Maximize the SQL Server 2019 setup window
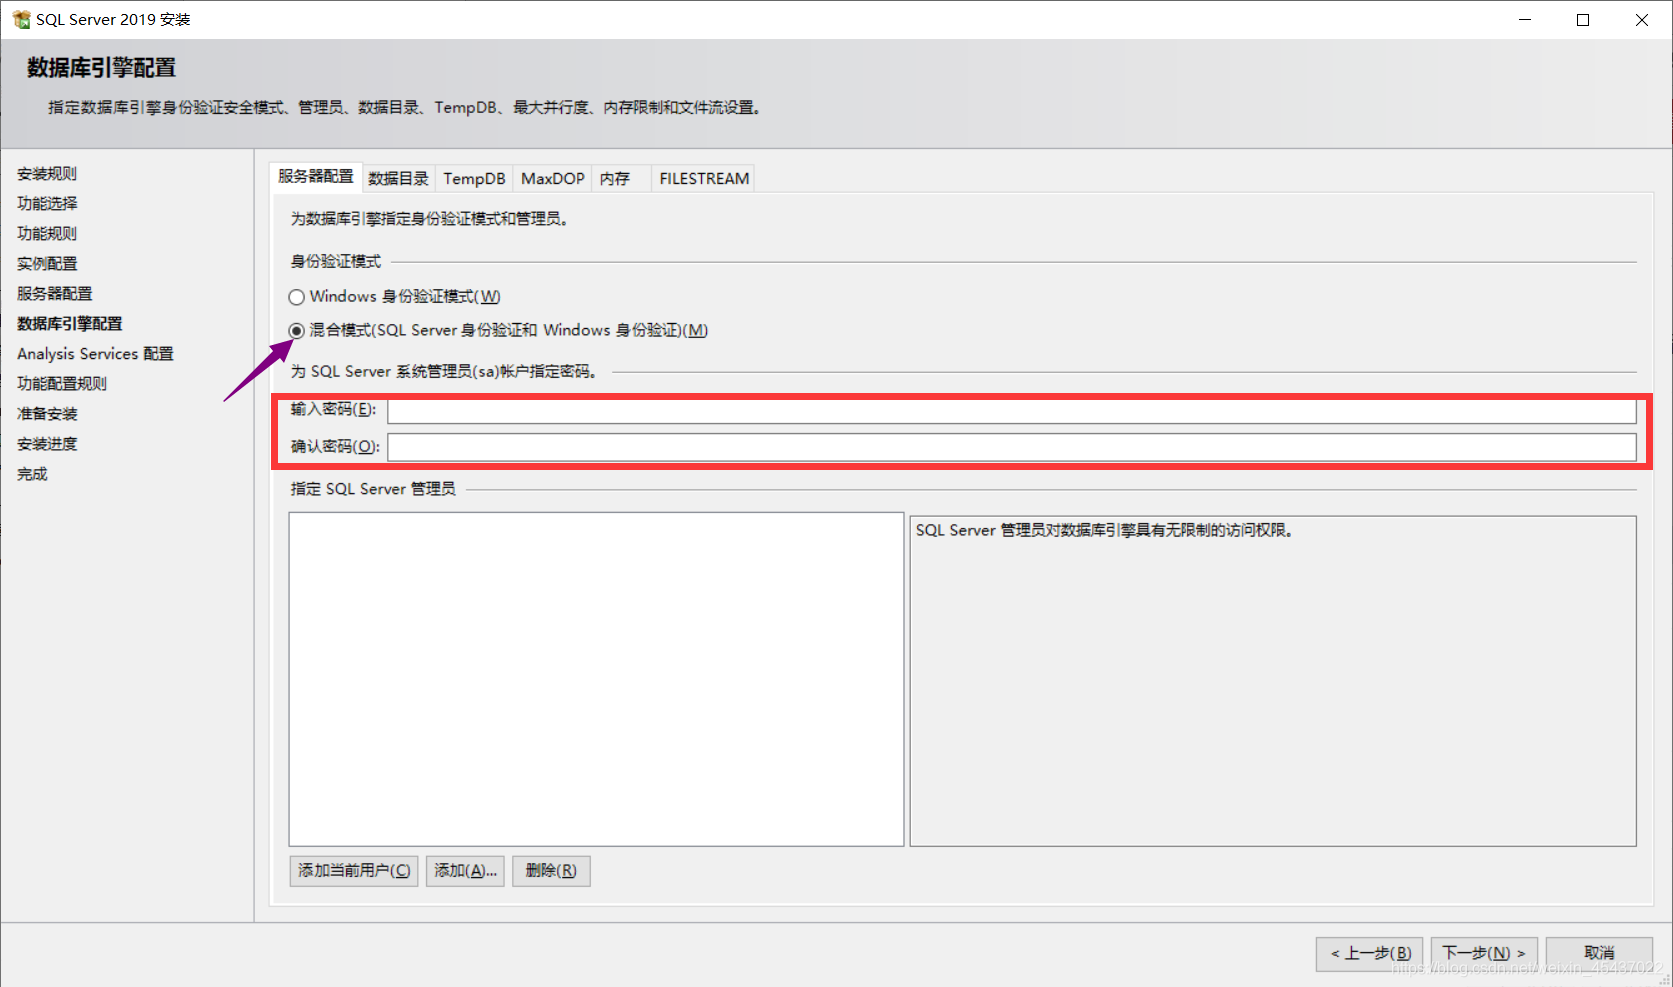 [1583, 20]
